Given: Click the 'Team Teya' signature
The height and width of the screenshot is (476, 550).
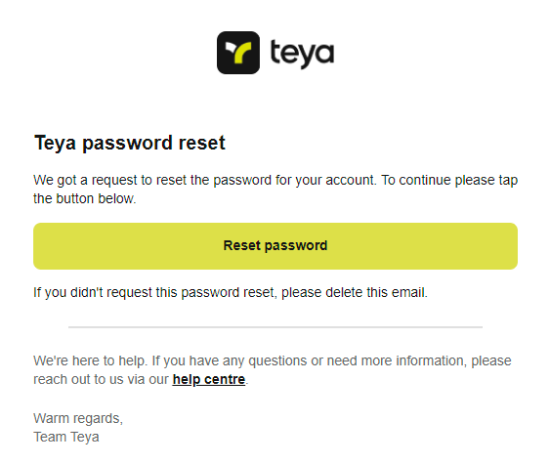Looking at the screenshot, I should pyautogui.click(x=66, y=437).
